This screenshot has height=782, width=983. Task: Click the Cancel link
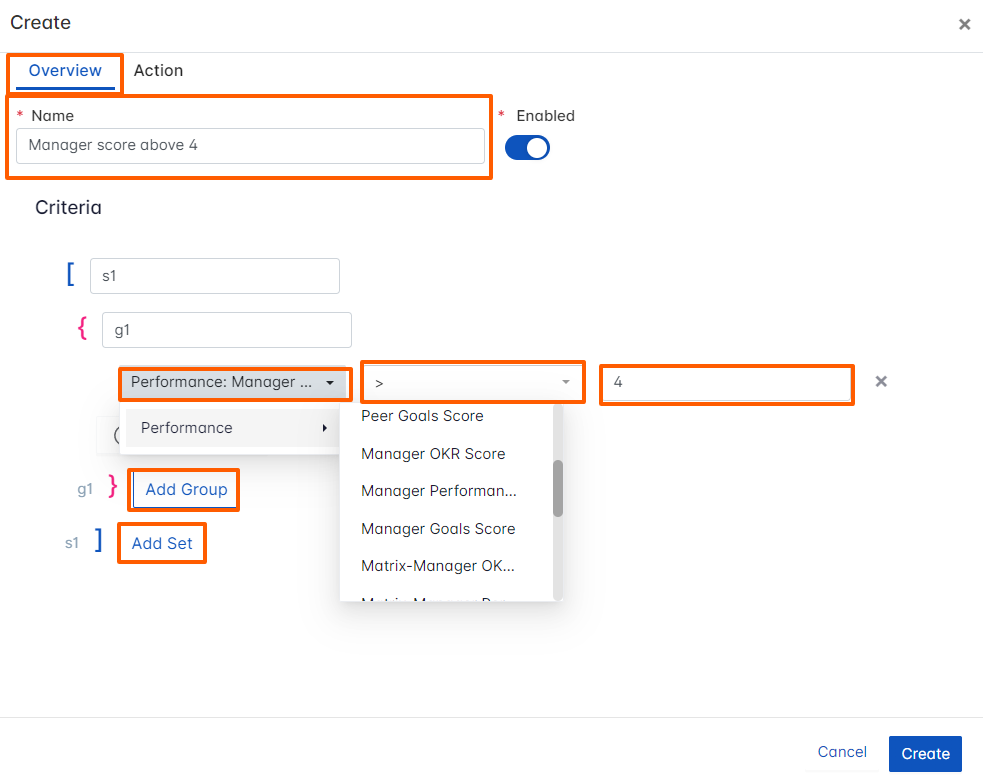tap(841, 752)
